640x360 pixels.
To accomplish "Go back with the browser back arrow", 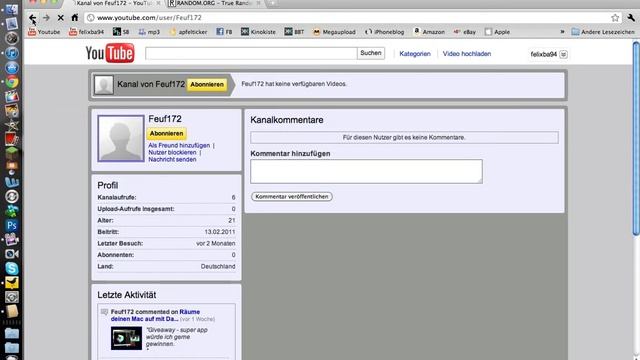I will 32,18.
